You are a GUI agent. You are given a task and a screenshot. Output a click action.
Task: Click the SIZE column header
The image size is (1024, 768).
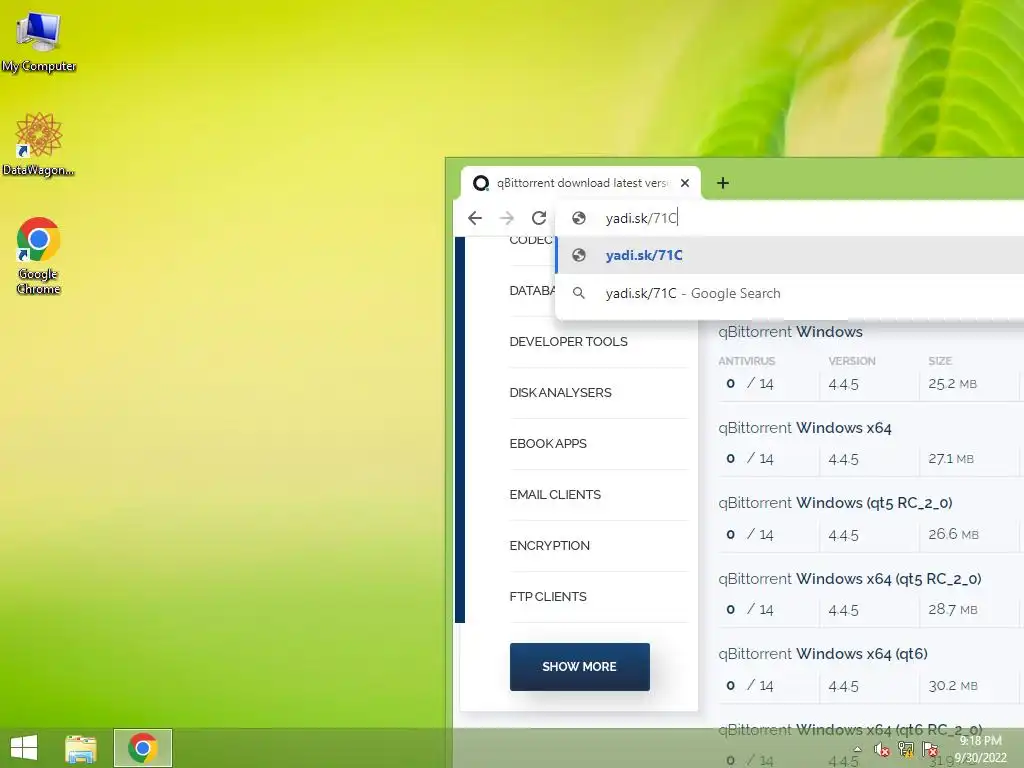pos(940,361)
